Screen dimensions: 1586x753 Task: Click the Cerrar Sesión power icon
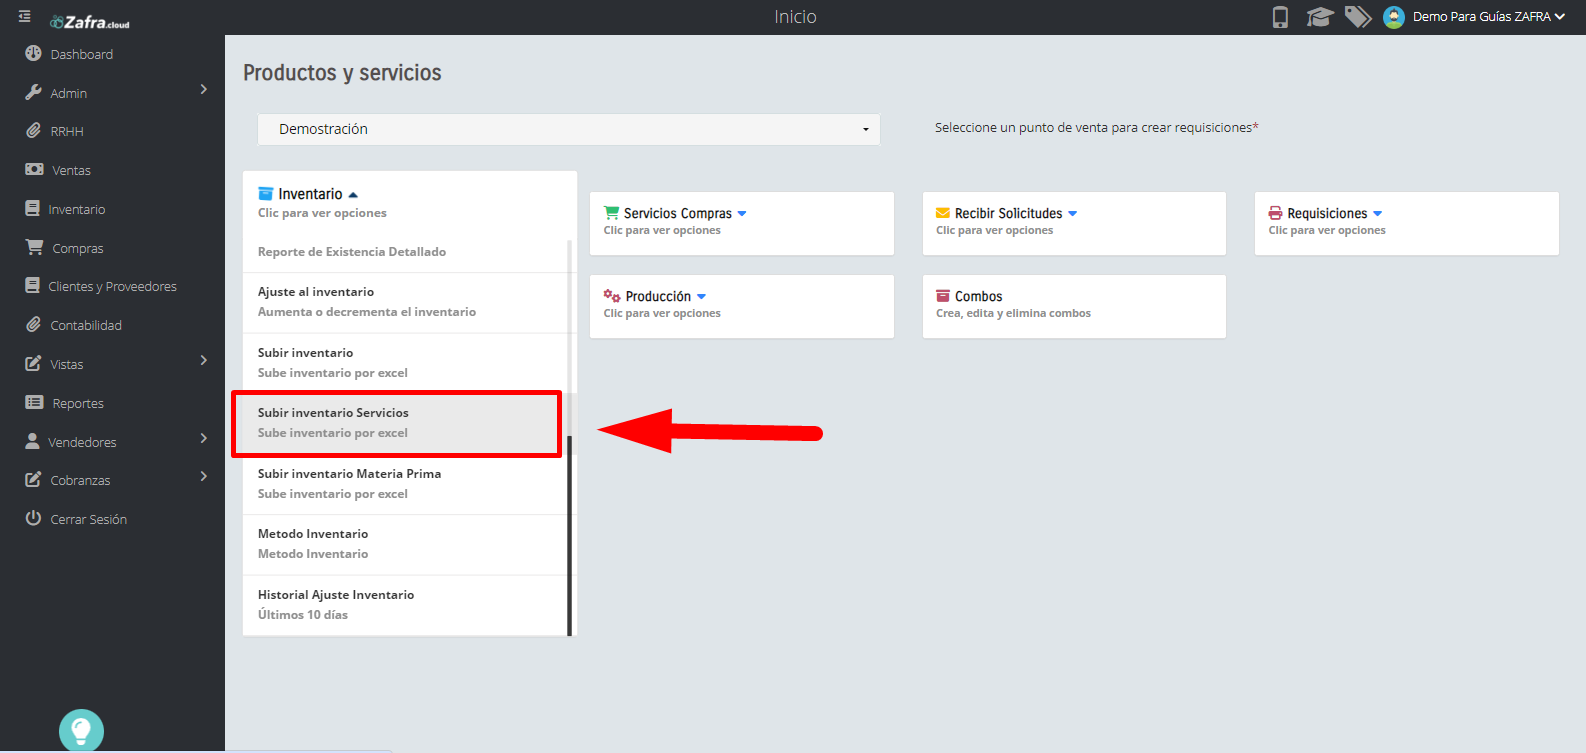pos(33,518)
